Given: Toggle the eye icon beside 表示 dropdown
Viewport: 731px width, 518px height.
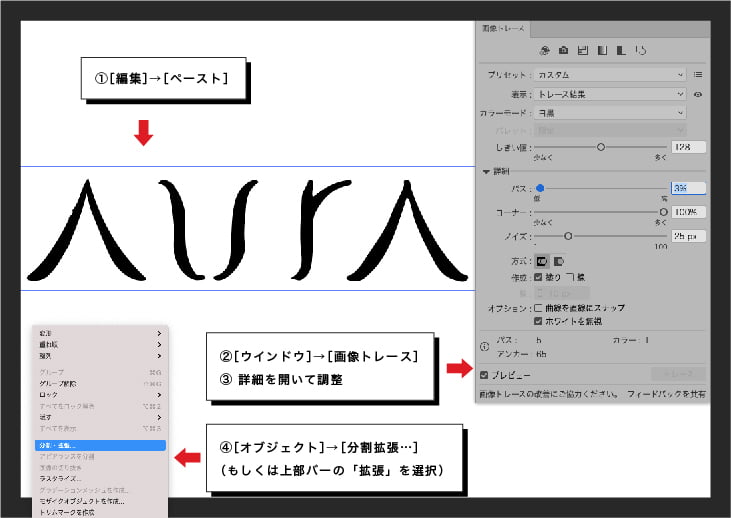Looking at the screenshot, I should 698,94.
